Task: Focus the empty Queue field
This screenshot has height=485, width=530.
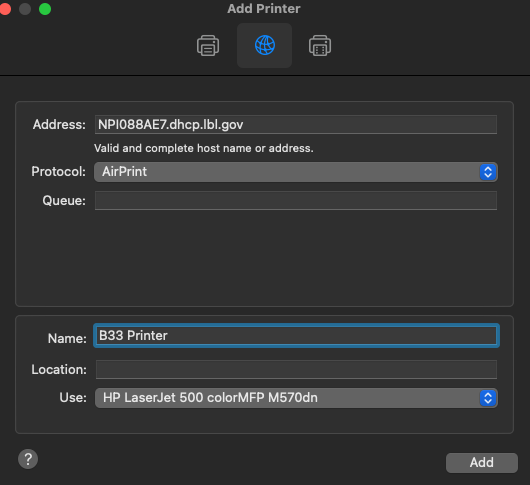Action: [x=296, y=200]
